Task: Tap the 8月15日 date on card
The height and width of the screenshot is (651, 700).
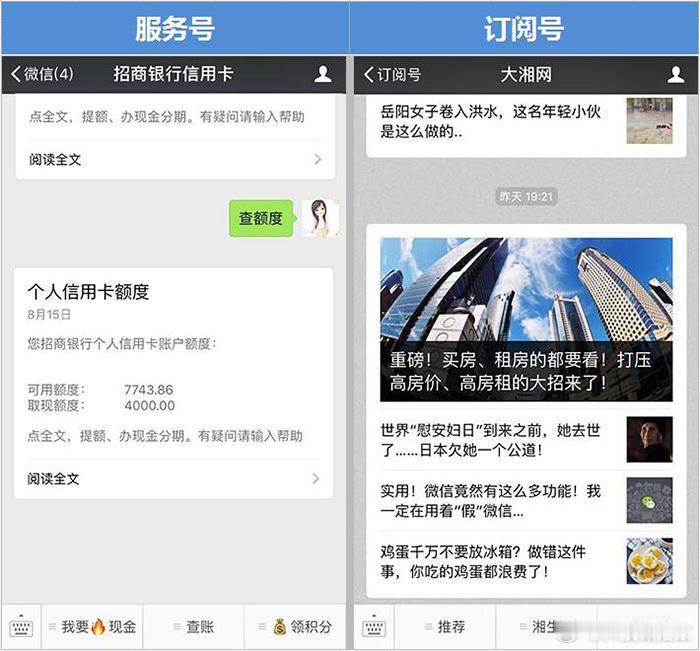Action: pos(49,314)
